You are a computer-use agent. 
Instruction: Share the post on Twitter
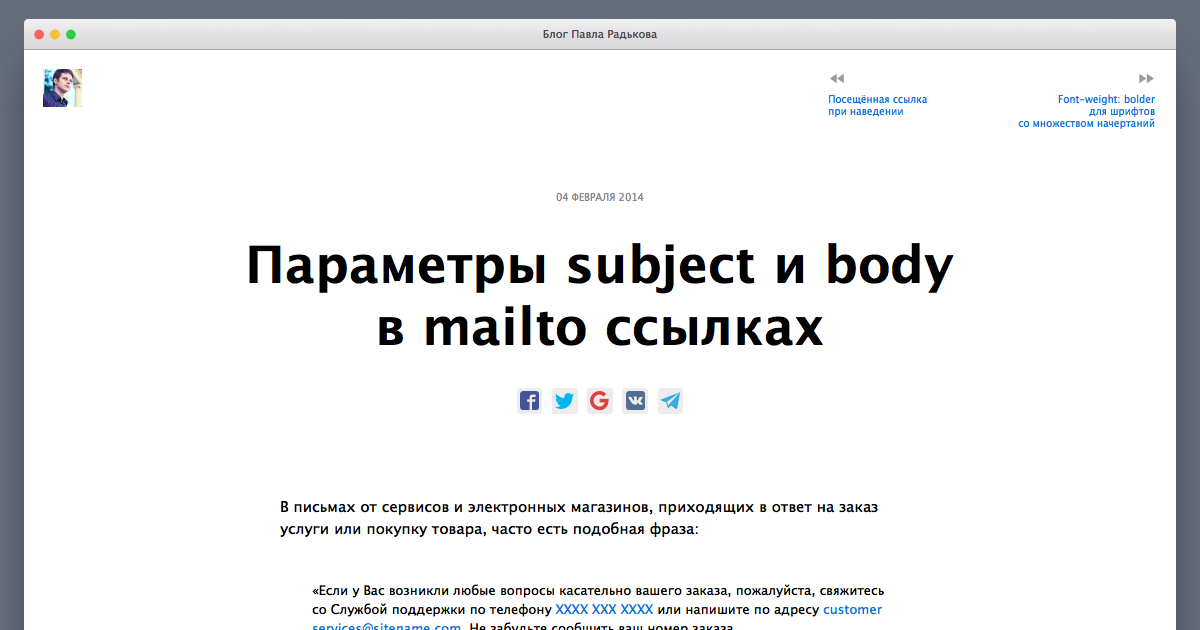[564, 400]
